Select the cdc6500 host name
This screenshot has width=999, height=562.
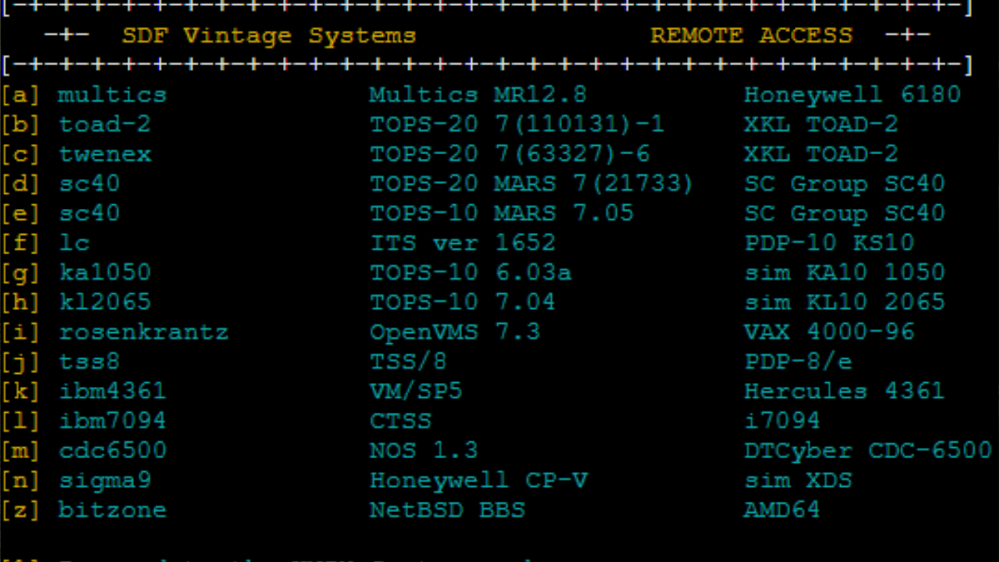coord(112,450)
